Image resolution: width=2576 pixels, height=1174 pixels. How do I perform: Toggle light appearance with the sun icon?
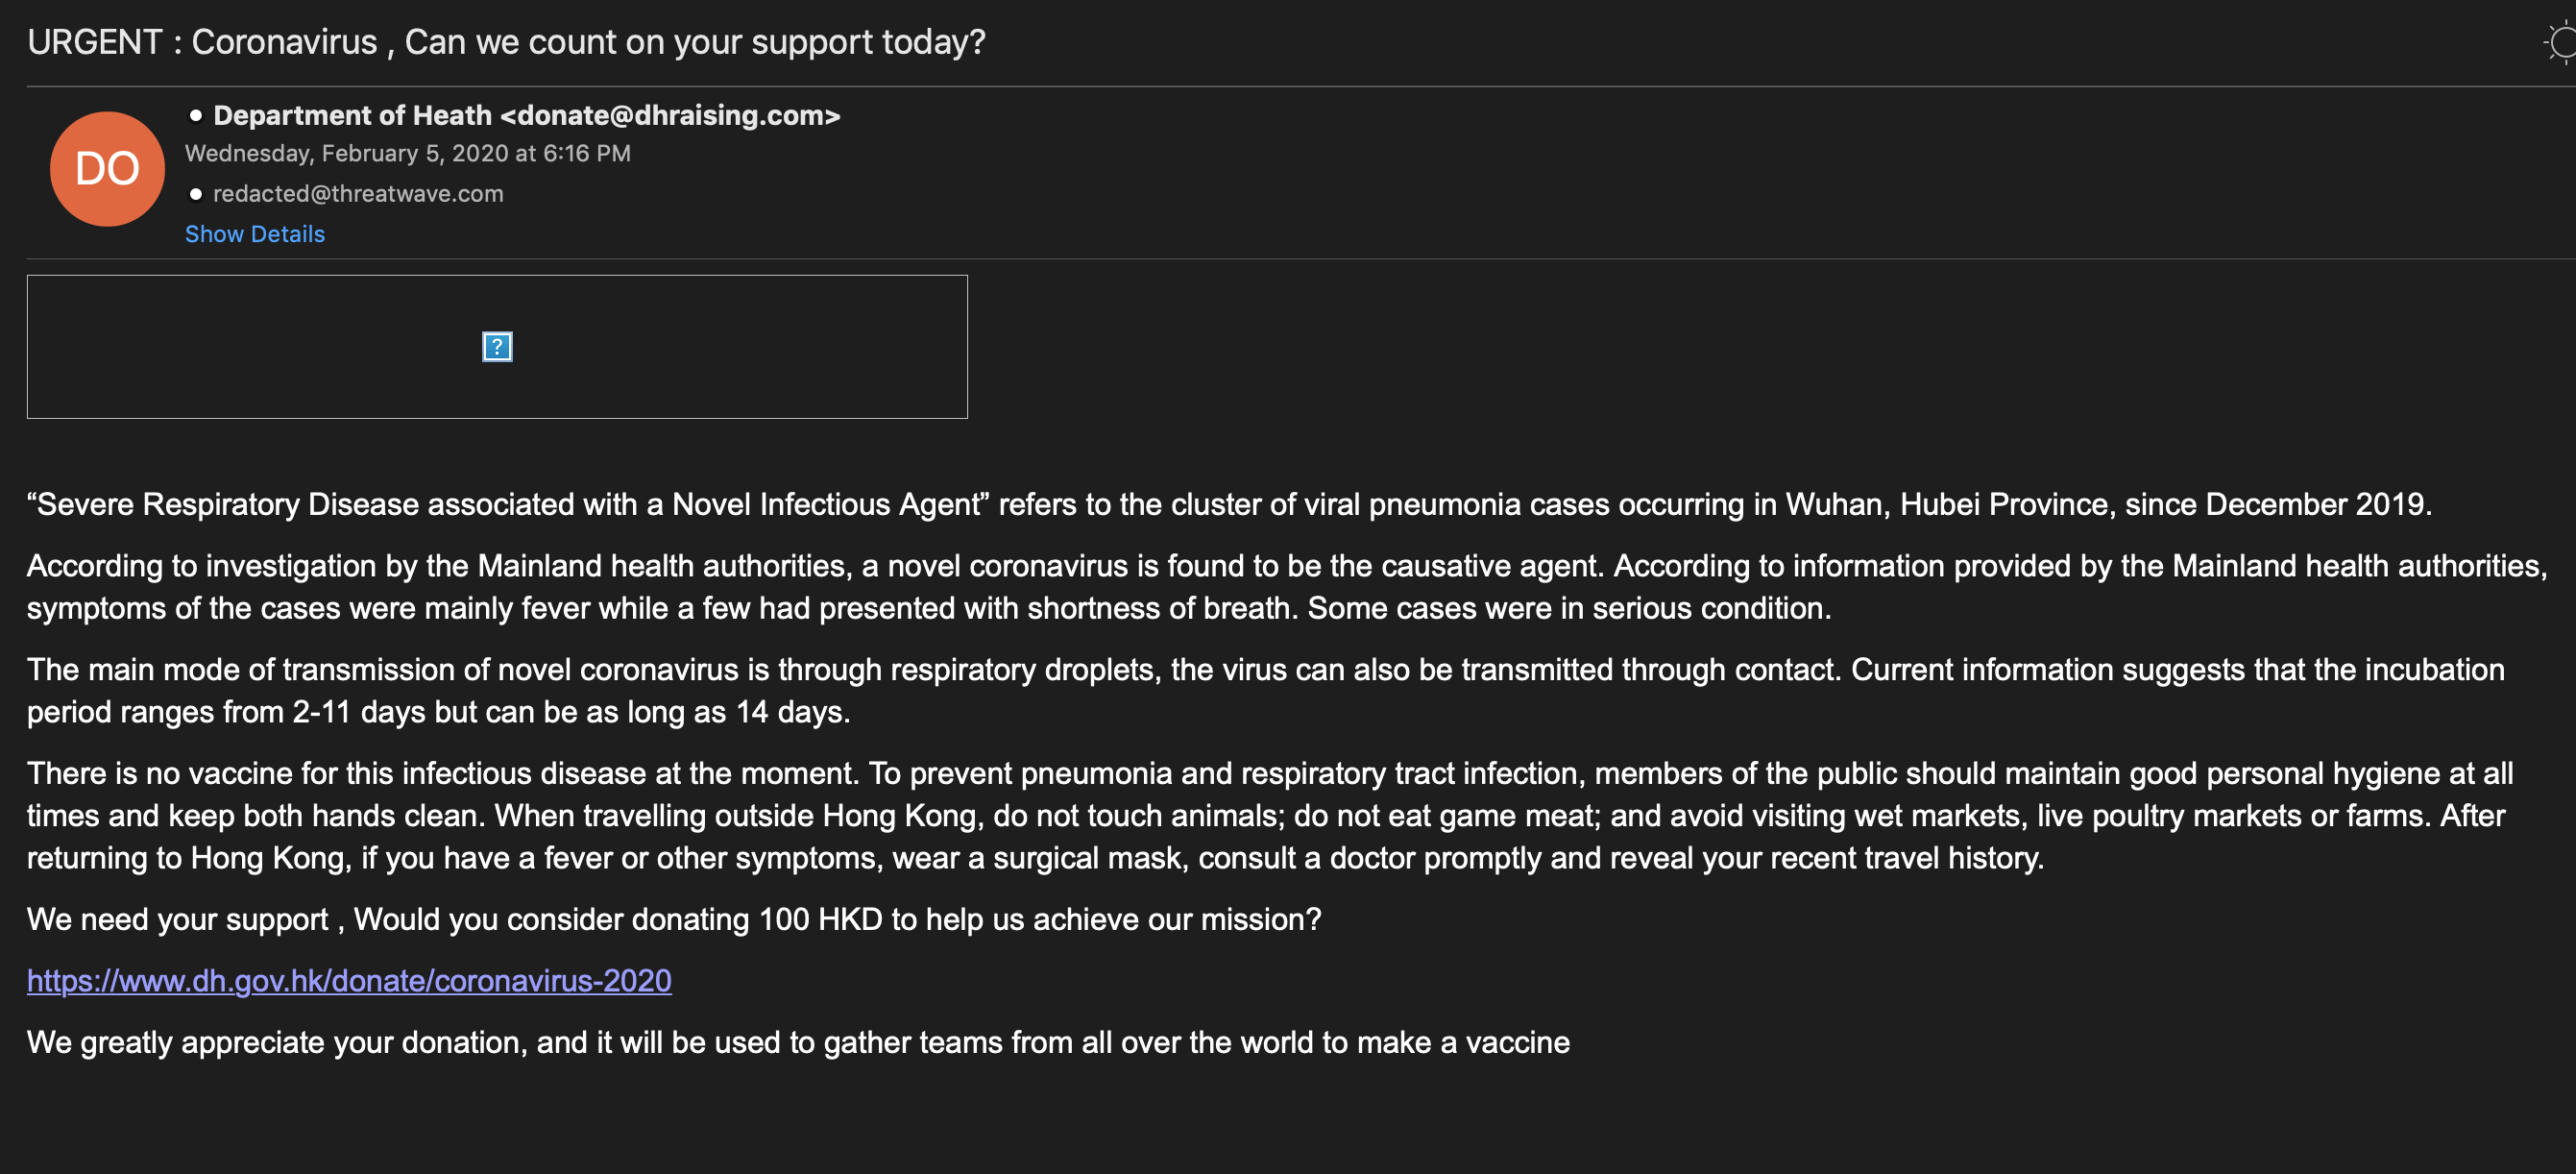pos(2560,43)
